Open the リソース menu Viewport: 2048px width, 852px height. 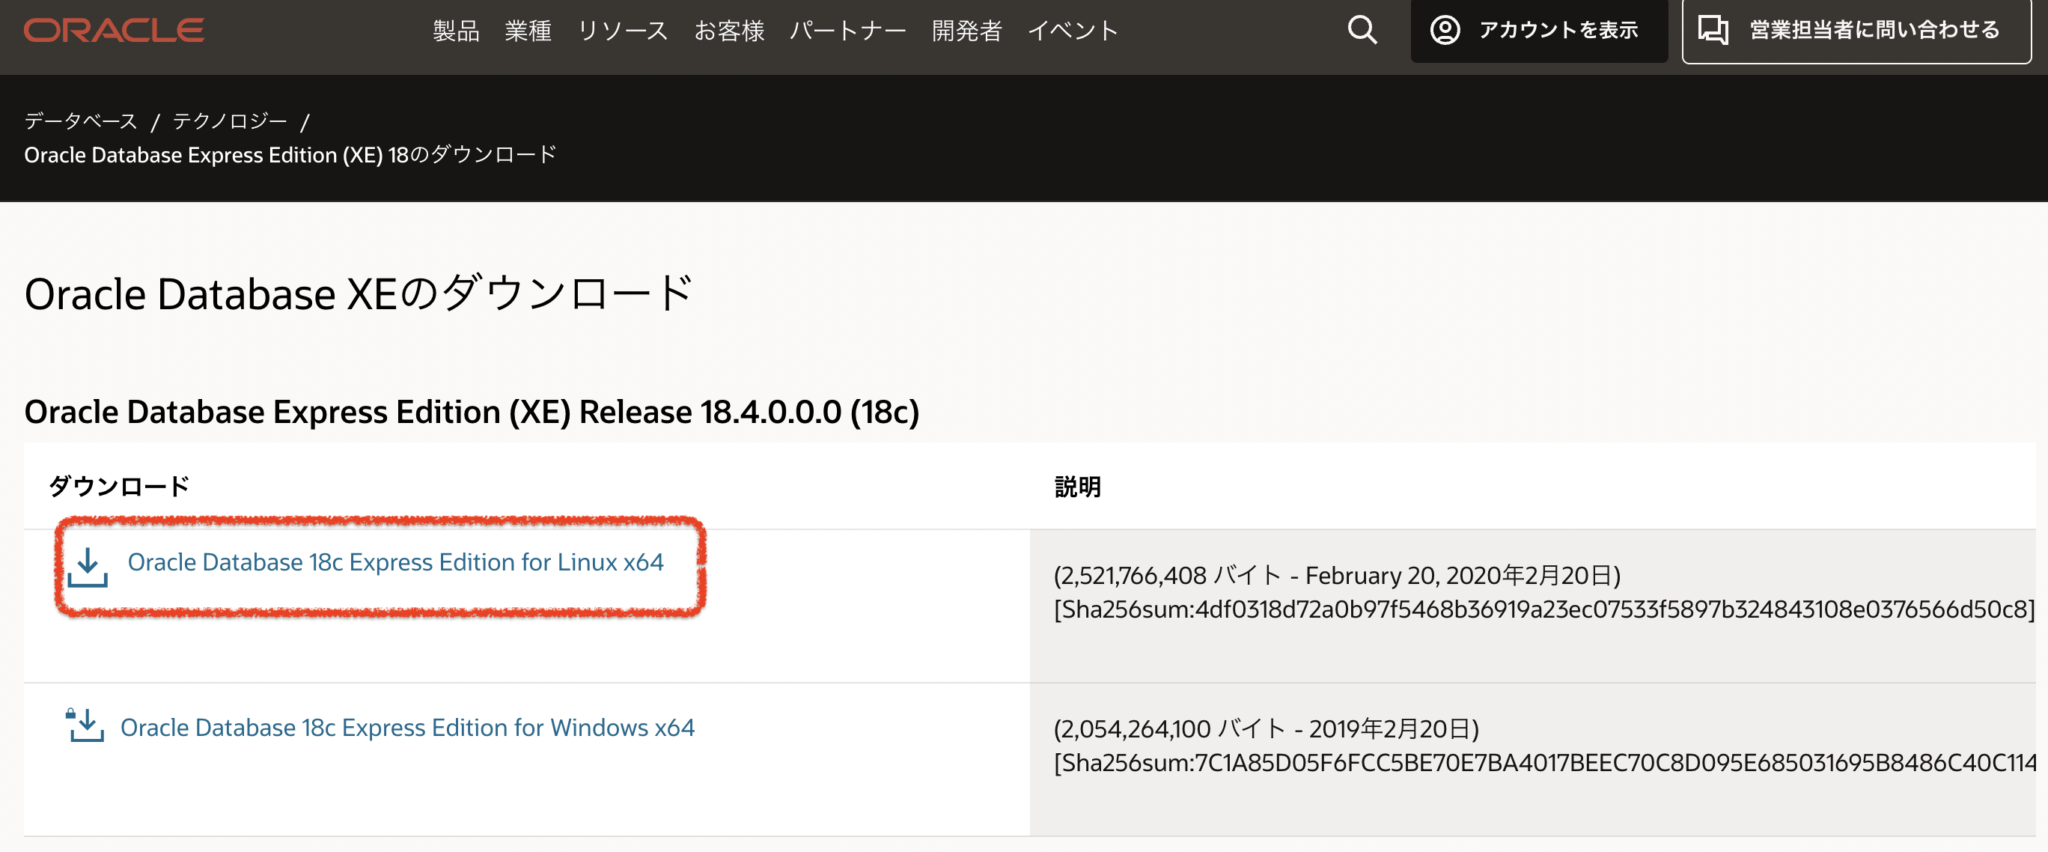[622, 30]
